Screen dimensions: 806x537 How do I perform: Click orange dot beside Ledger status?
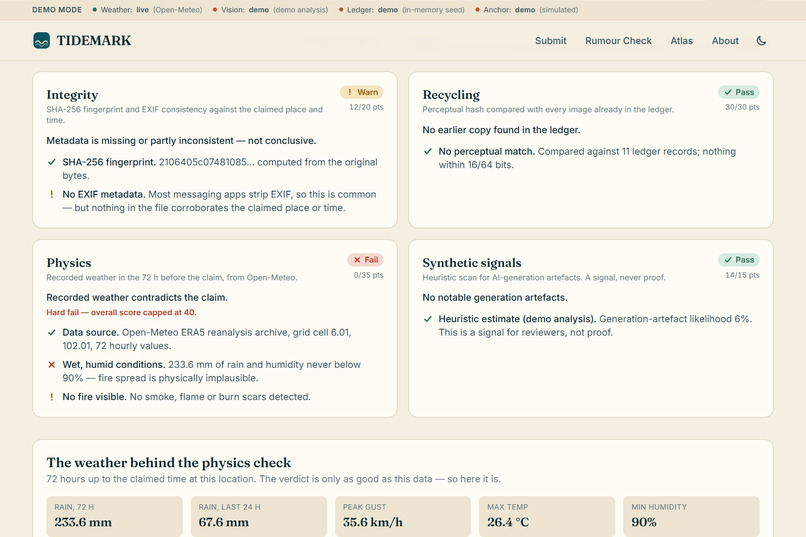tap(341, 10)
